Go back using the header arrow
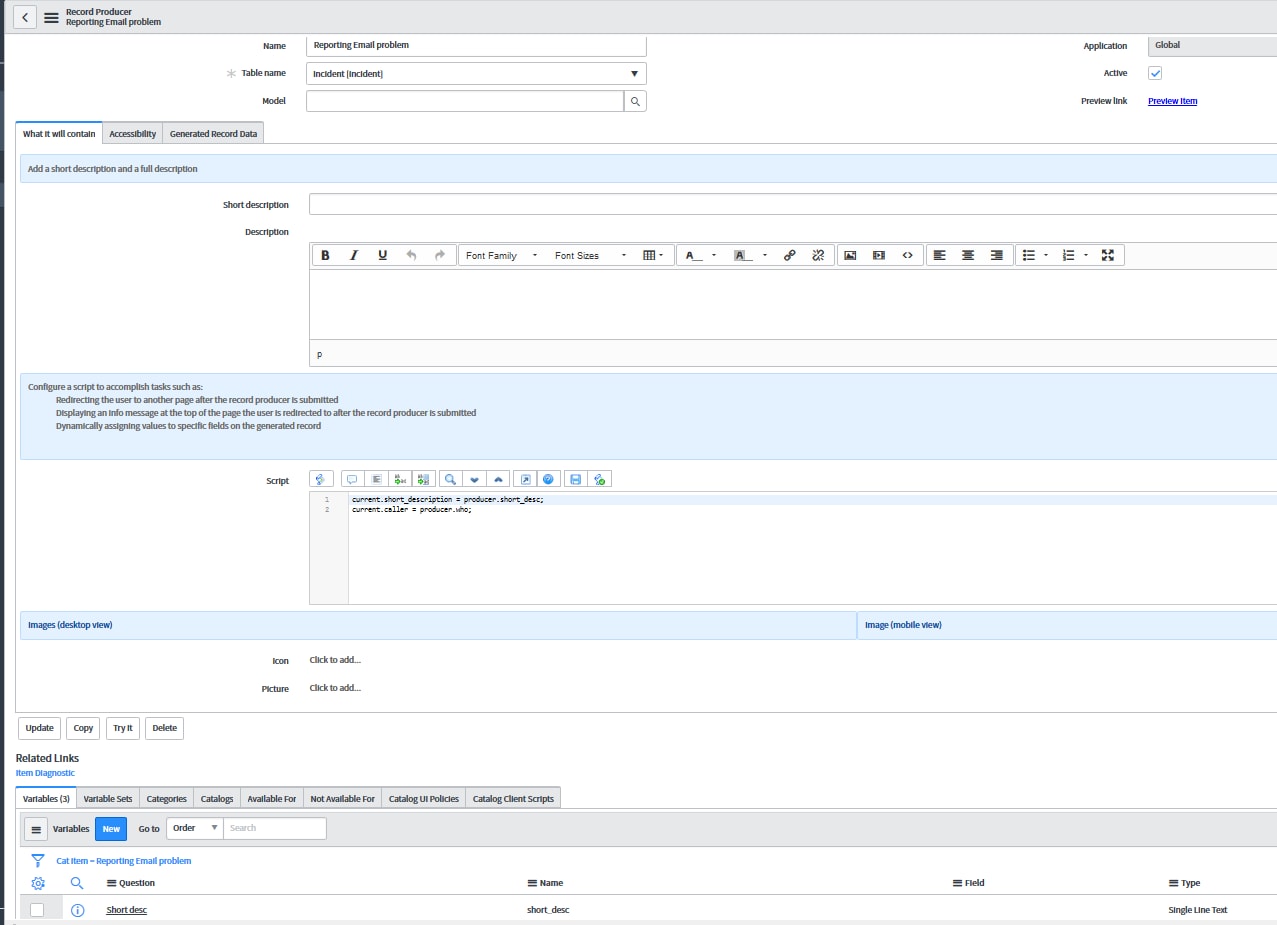Image resolution: width=1277 pixels, height=925 pixels. point(24,17)
